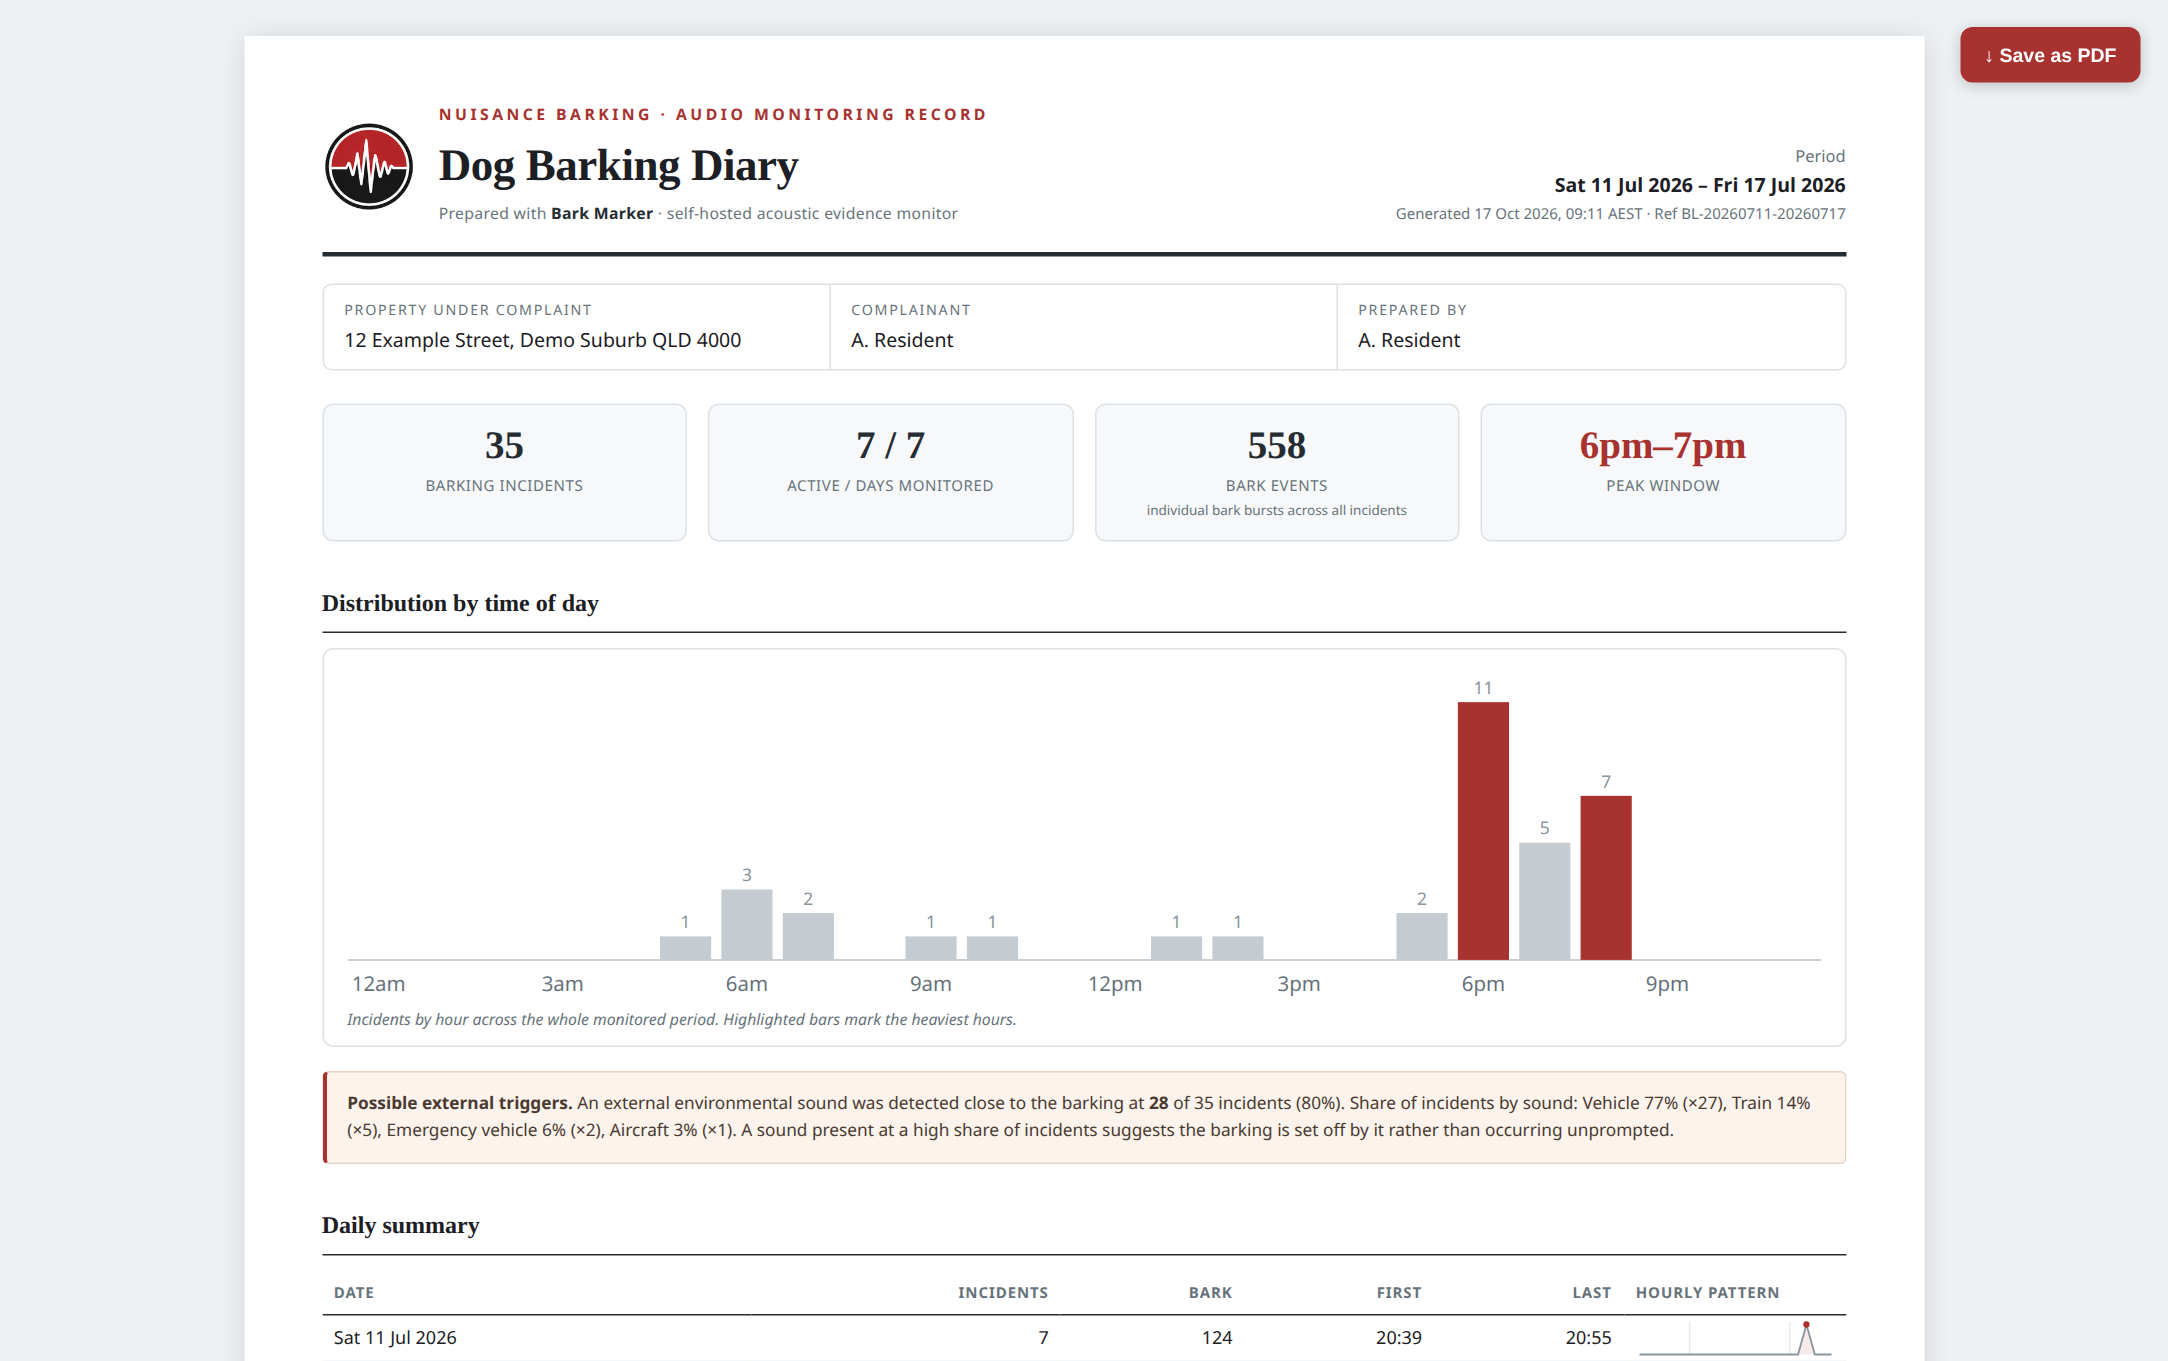
Task: Click the 124 bark count cell
Action: coord(1216,1338)
